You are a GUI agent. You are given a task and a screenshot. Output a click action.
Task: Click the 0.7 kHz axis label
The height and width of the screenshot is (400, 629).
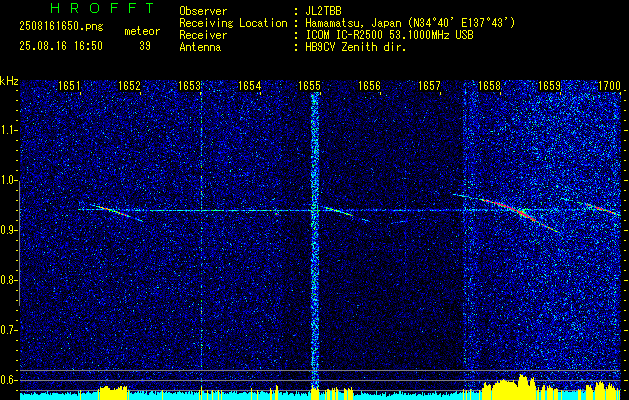[x=8, y=330]
